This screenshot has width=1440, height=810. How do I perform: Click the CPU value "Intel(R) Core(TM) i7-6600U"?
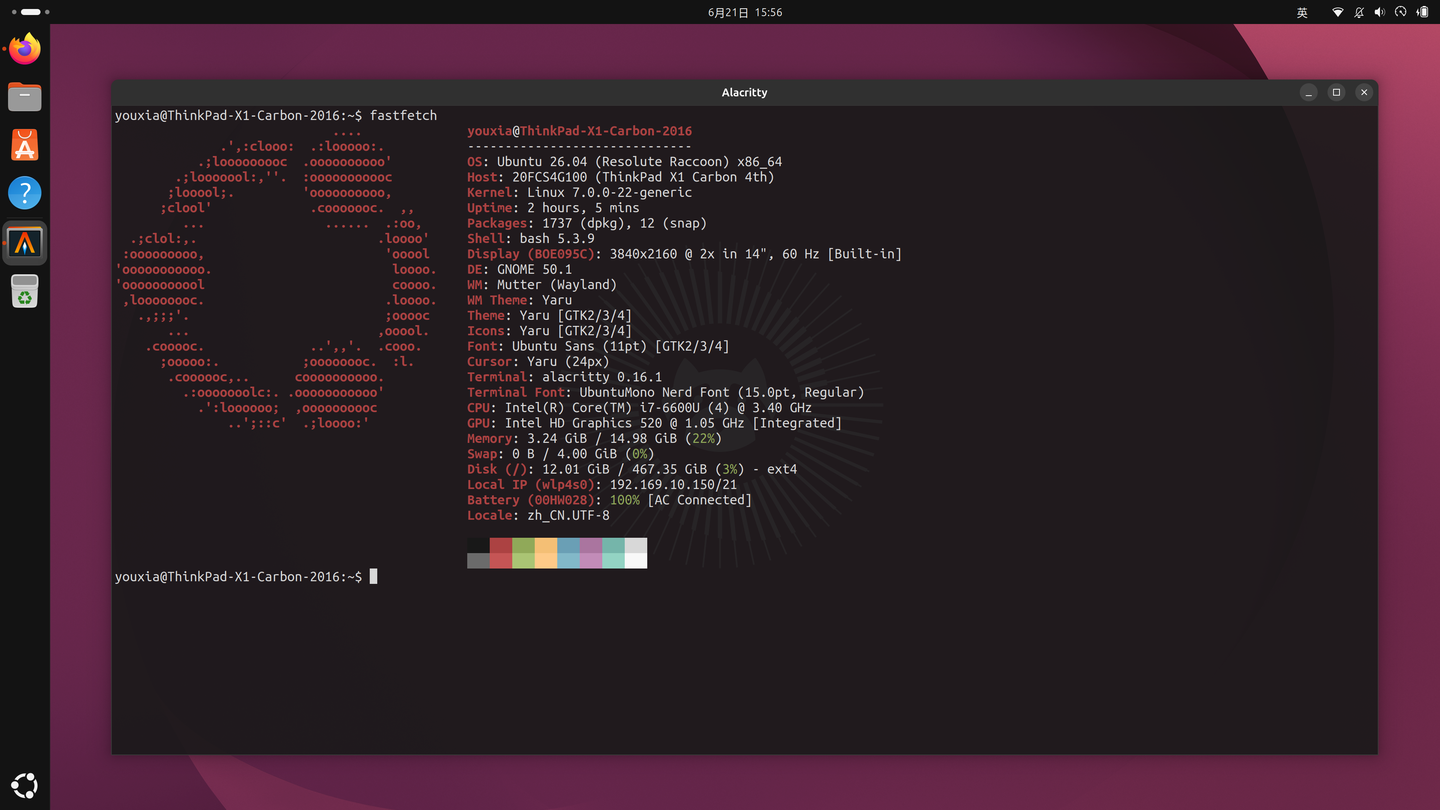(602, 408)
